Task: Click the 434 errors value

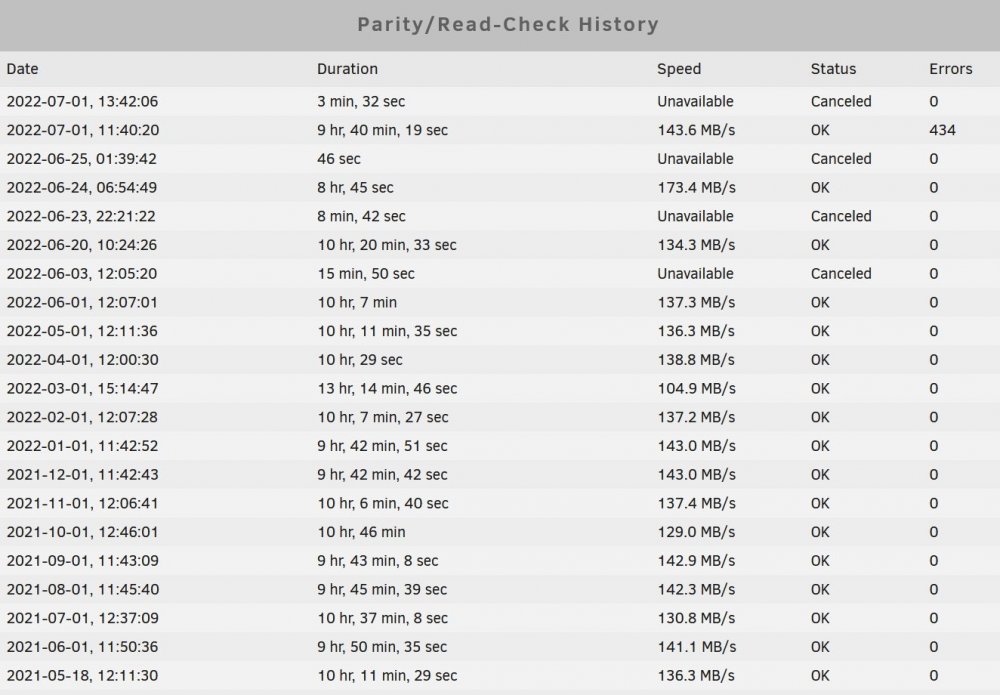Action: (x=942, y=130)
